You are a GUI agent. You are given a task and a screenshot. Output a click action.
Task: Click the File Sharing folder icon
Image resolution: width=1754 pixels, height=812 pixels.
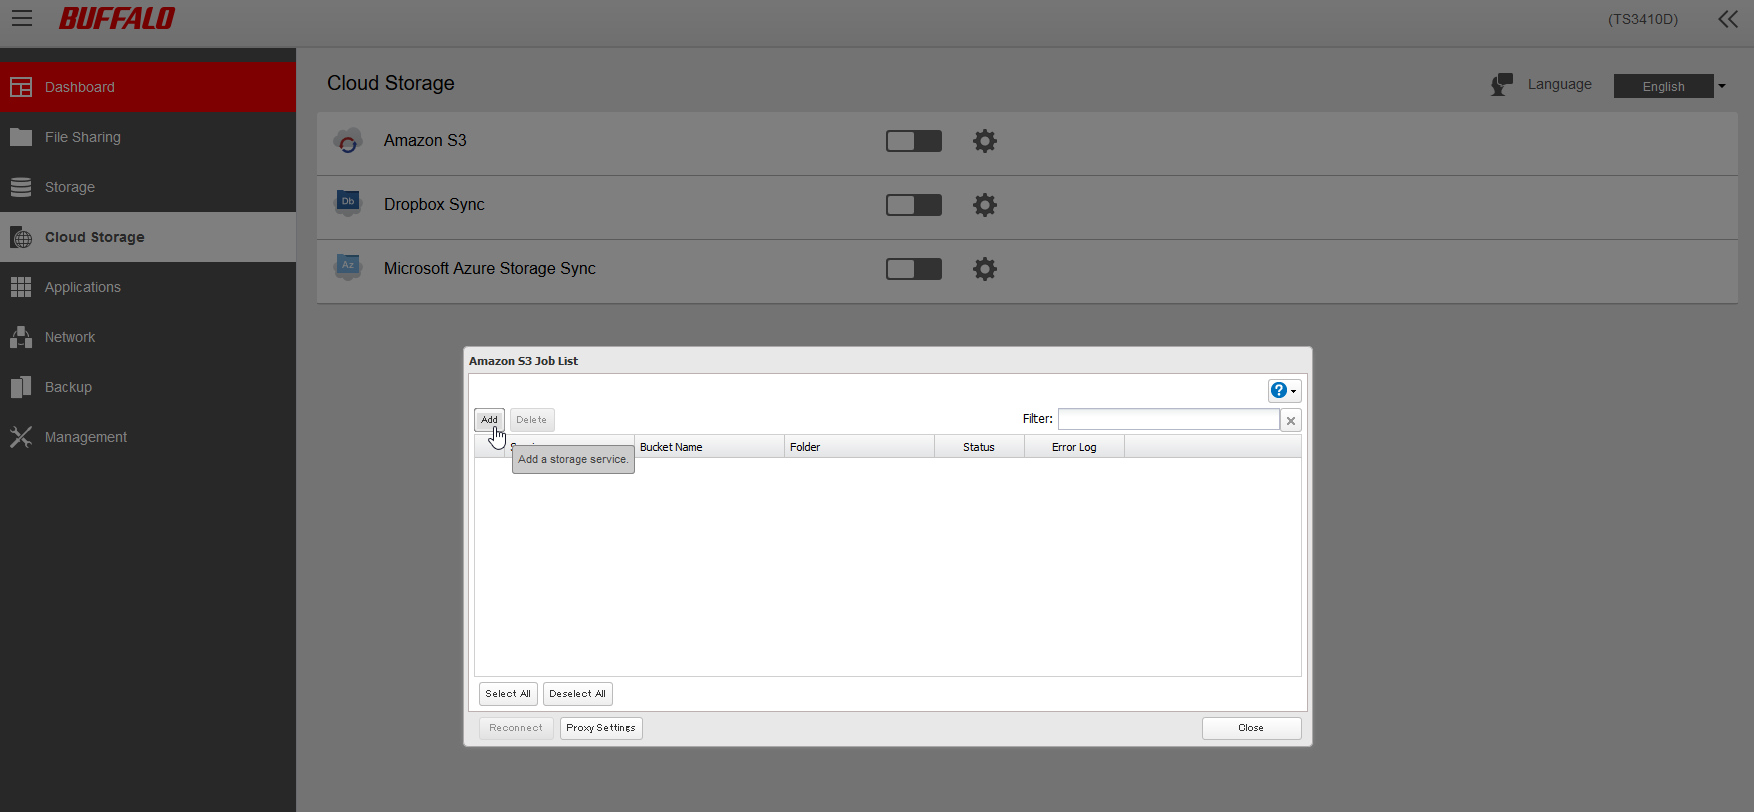pyautogui.click(x=21, y=137)
